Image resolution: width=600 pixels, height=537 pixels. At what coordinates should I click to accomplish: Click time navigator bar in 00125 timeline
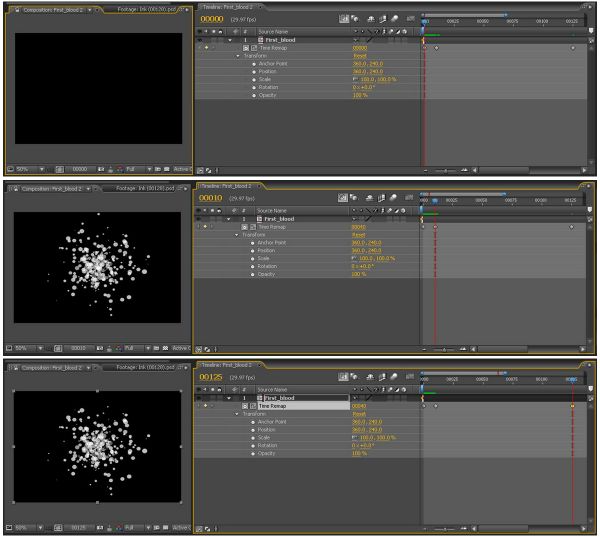click(464, 372)
